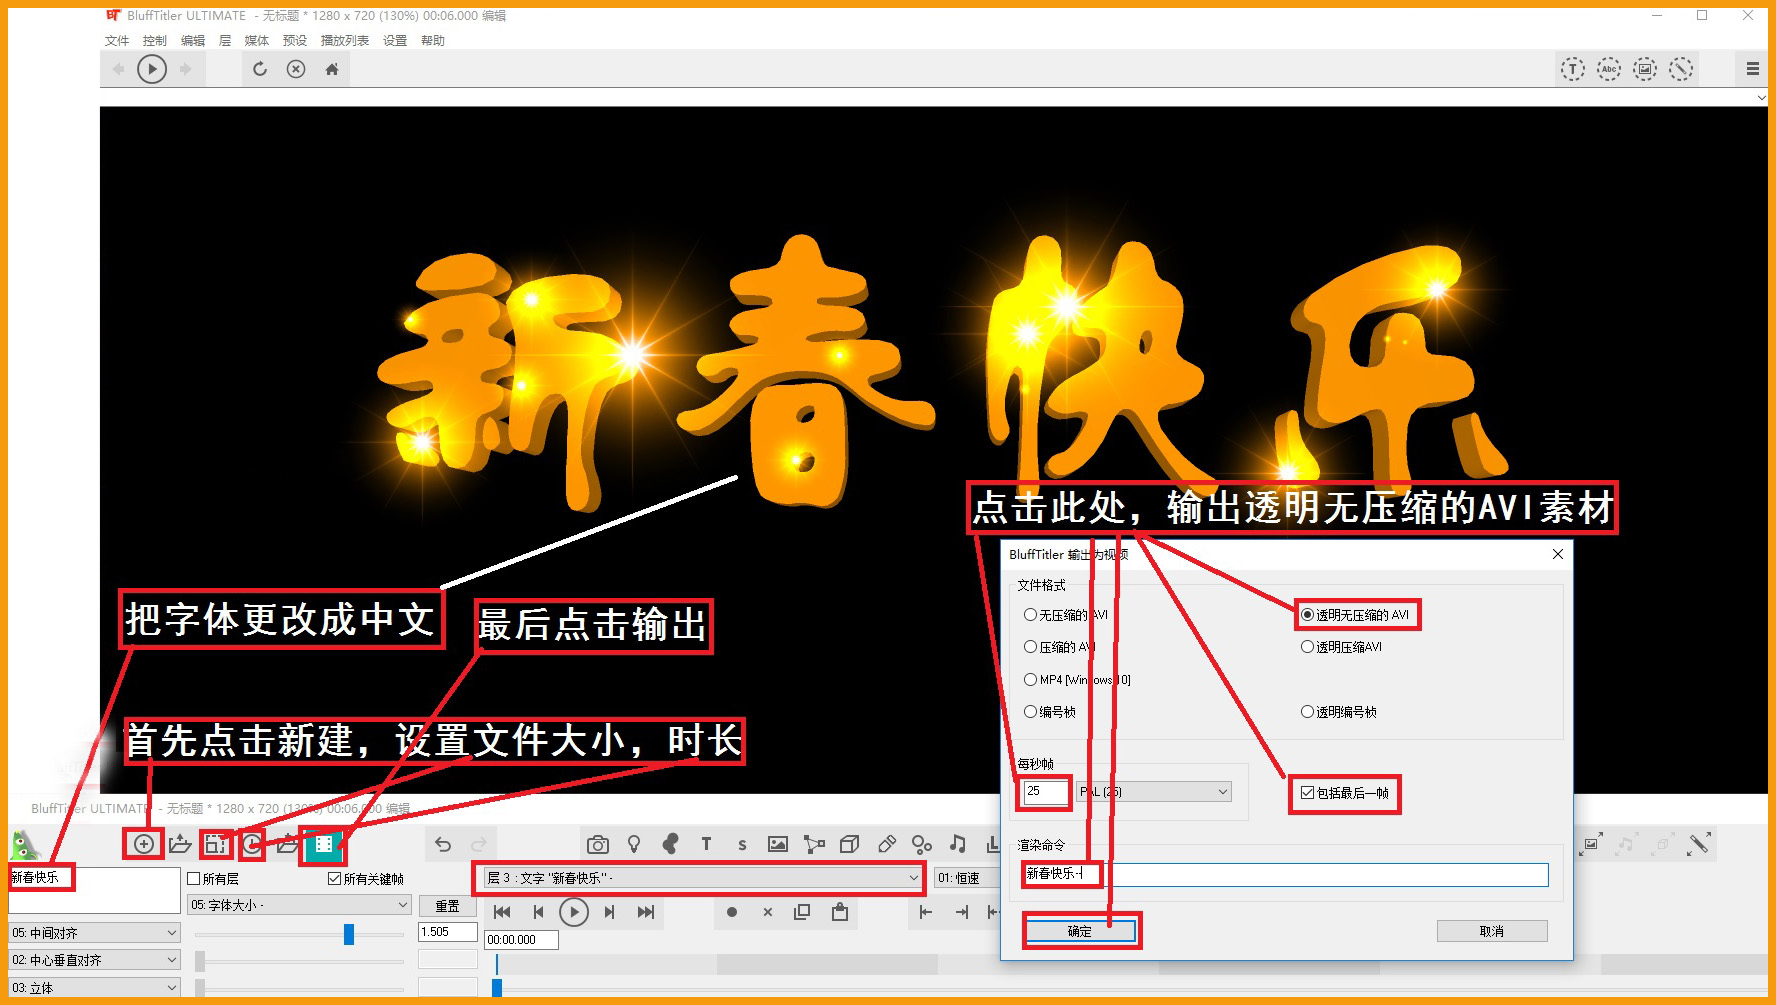Add a camera layer icon
The height and width of the screenshot is (1005, 1776).
598,844
